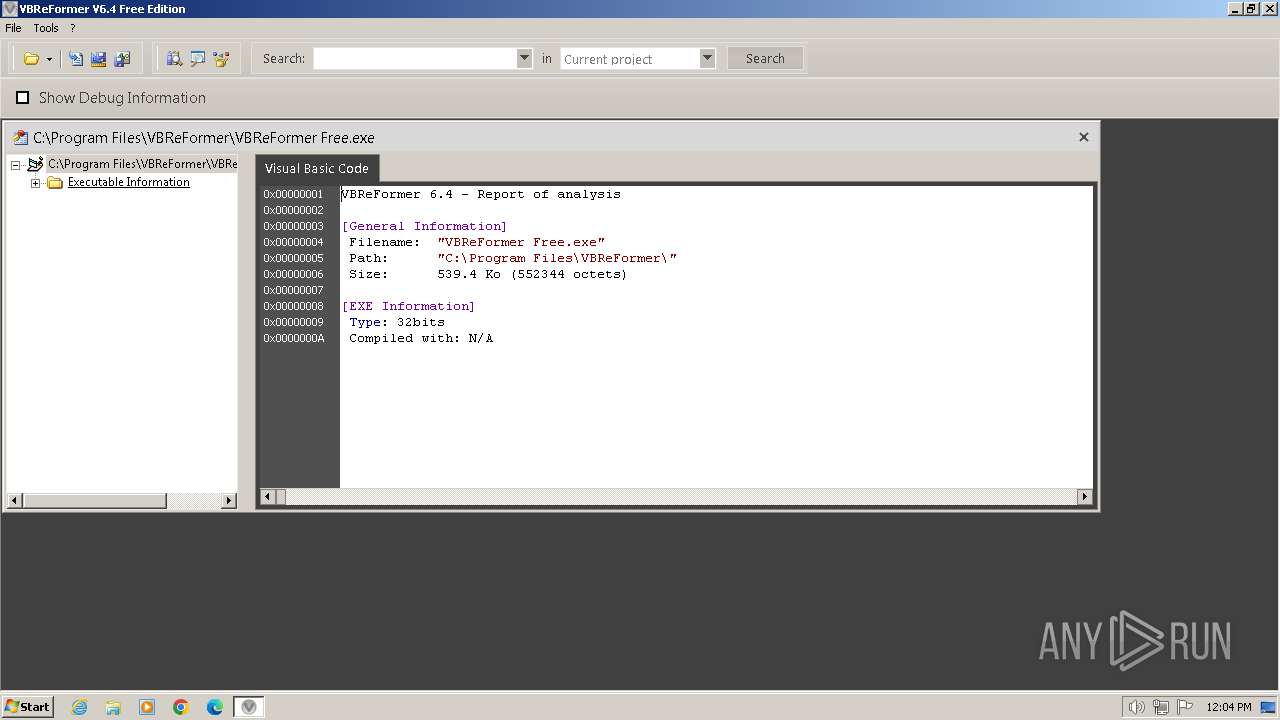Minimize the VBReFormer window
The height and width of the screenshot is (720, 1280).
pos(1235,8)
